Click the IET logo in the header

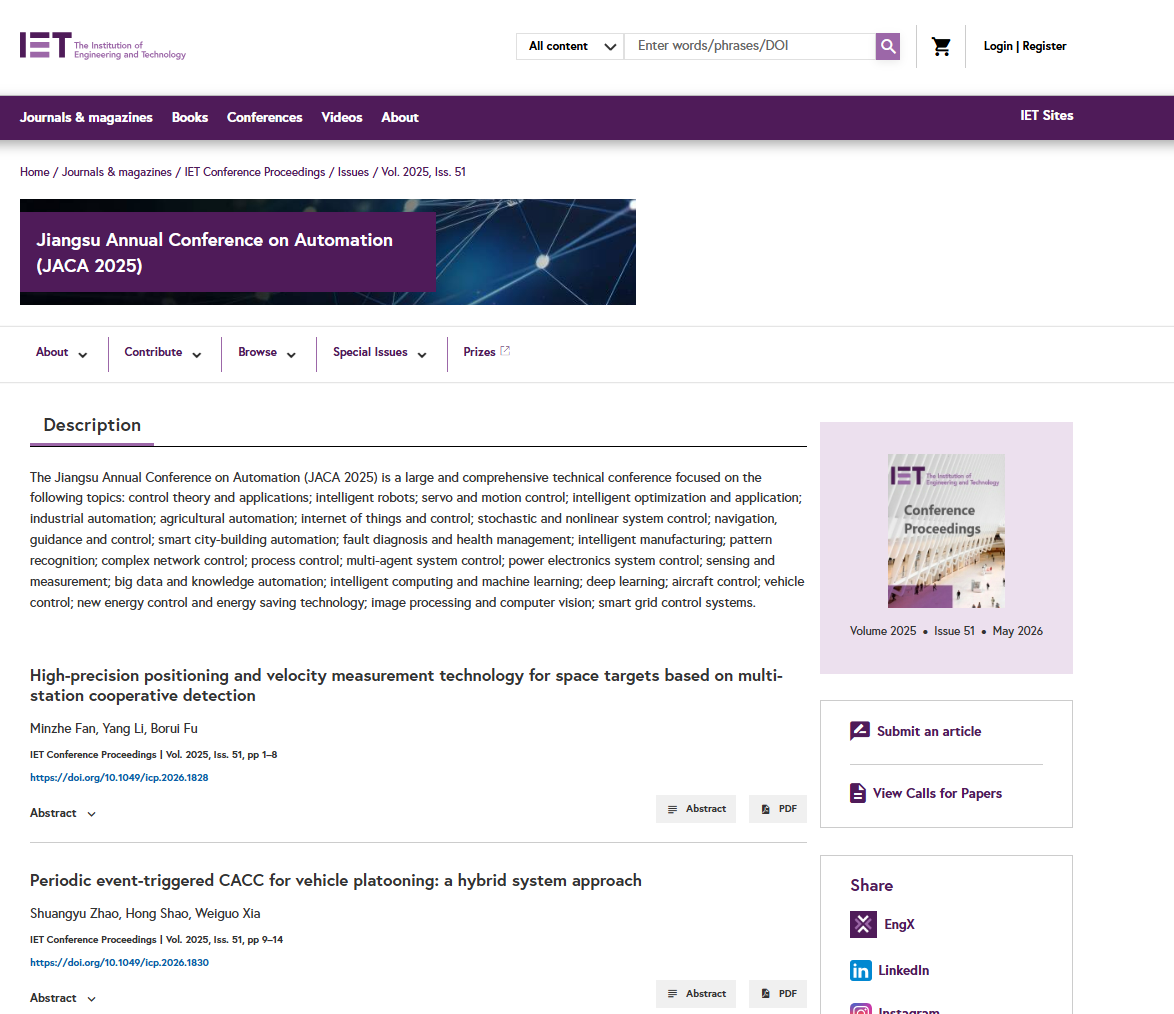(x=103, y=46)
